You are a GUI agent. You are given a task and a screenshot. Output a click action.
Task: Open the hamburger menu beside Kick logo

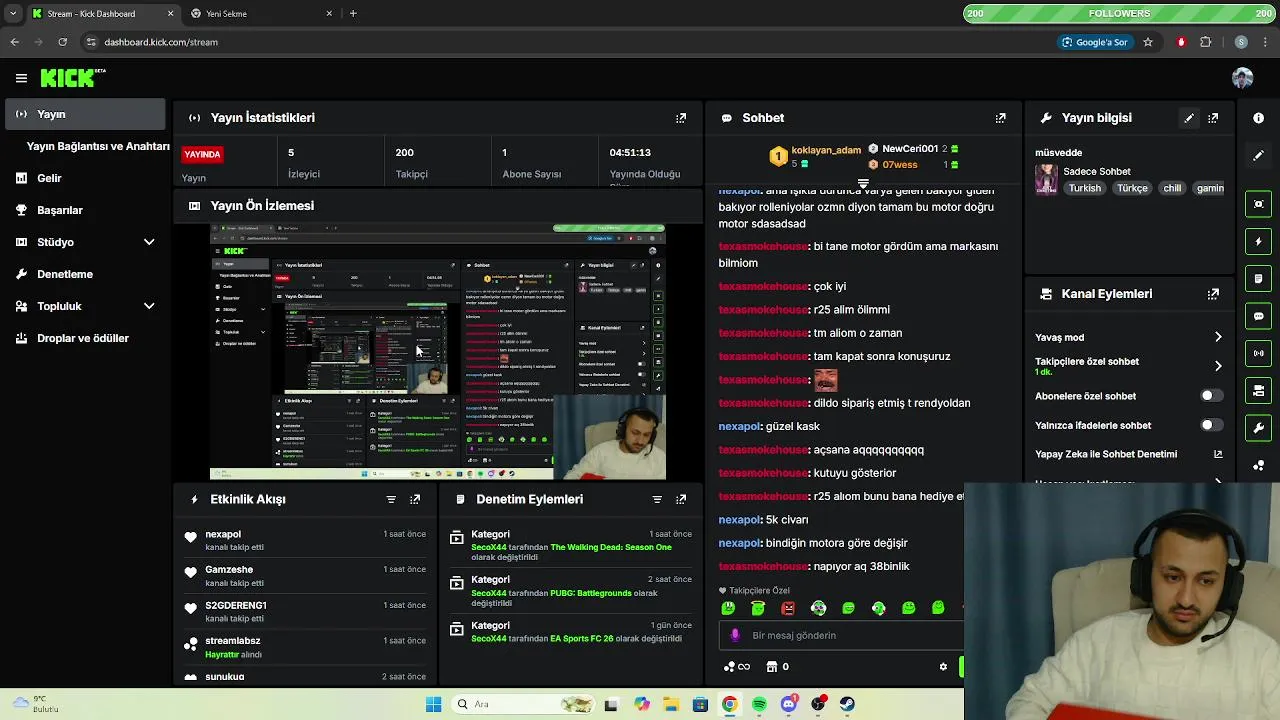point(21,78)
